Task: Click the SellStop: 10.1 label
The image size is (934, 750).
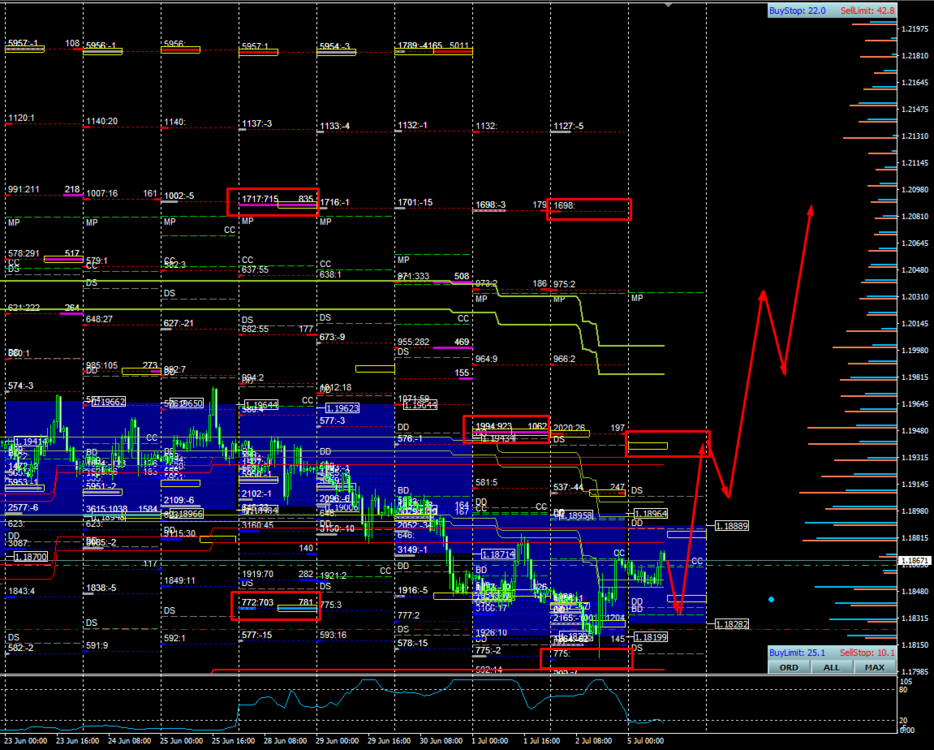Action: click(x=867, y=653)
